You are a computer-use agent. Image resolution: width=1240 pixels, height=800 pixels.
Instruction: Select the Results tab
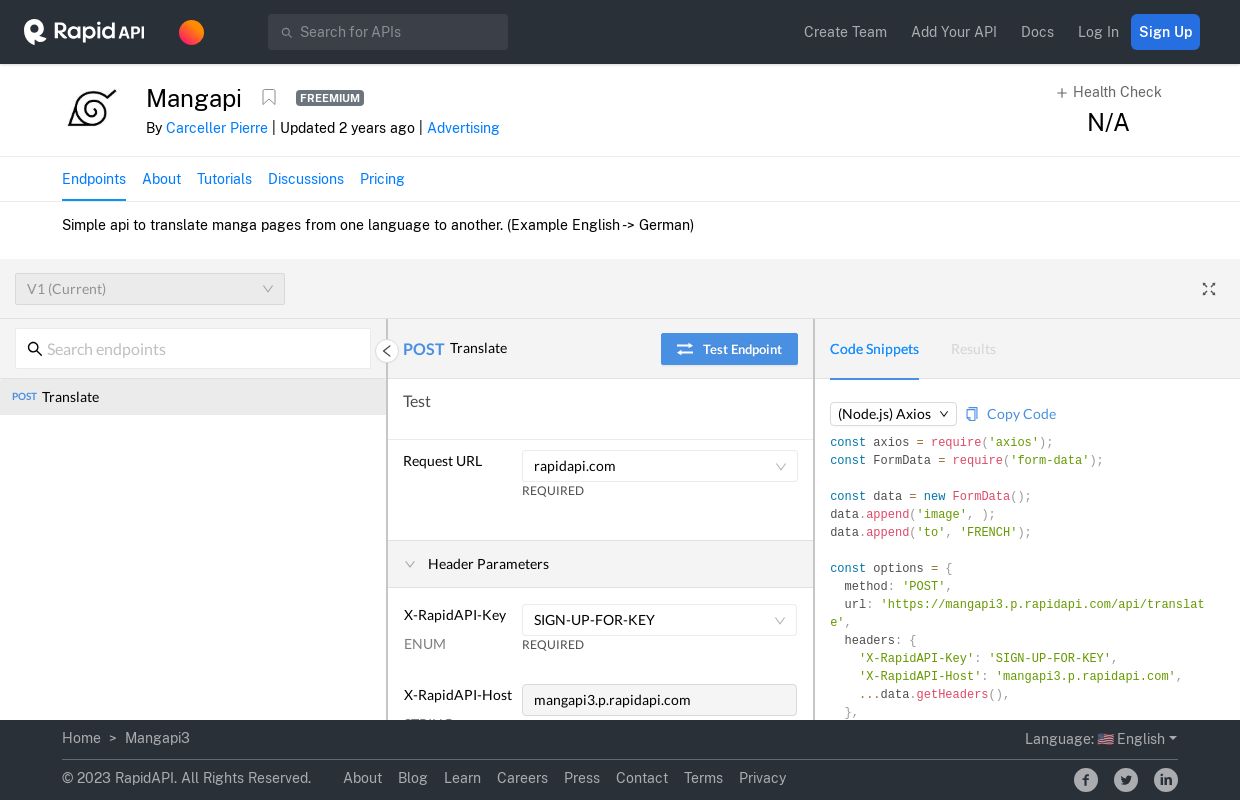[973, 349]
